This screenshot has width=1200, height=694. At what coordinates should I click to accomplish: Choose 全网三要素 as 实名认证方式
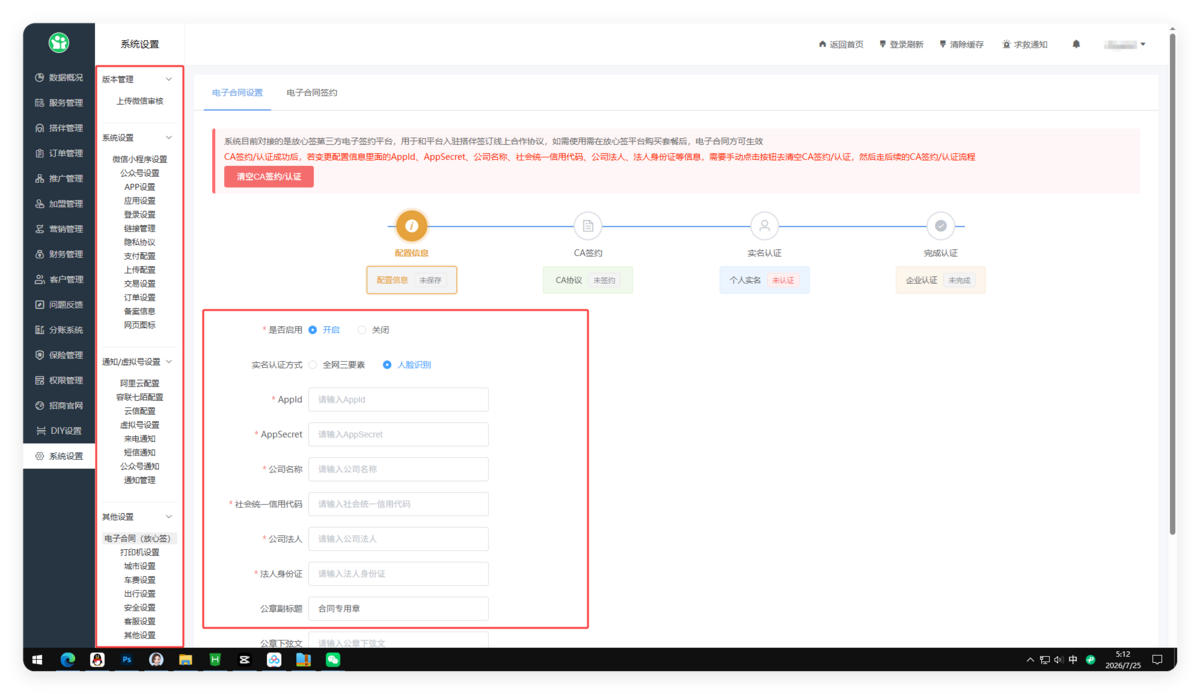tap(336, 365)
